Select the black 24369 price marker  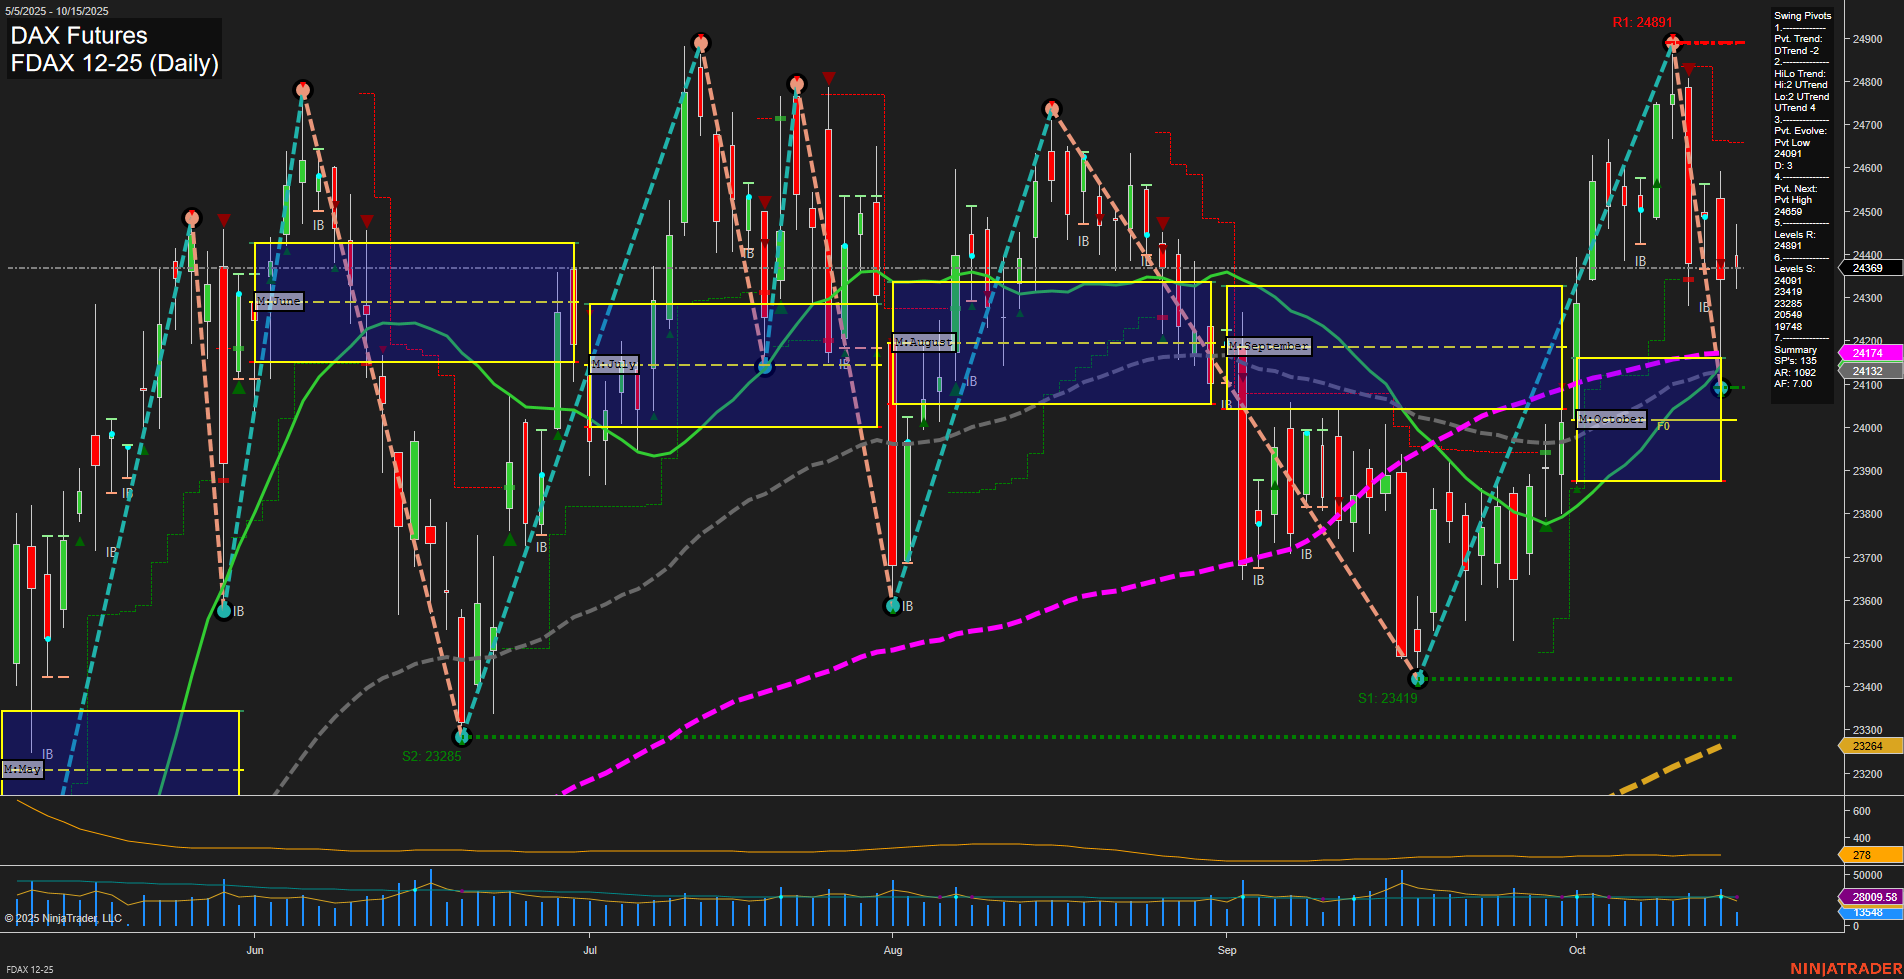(1869, 268)
